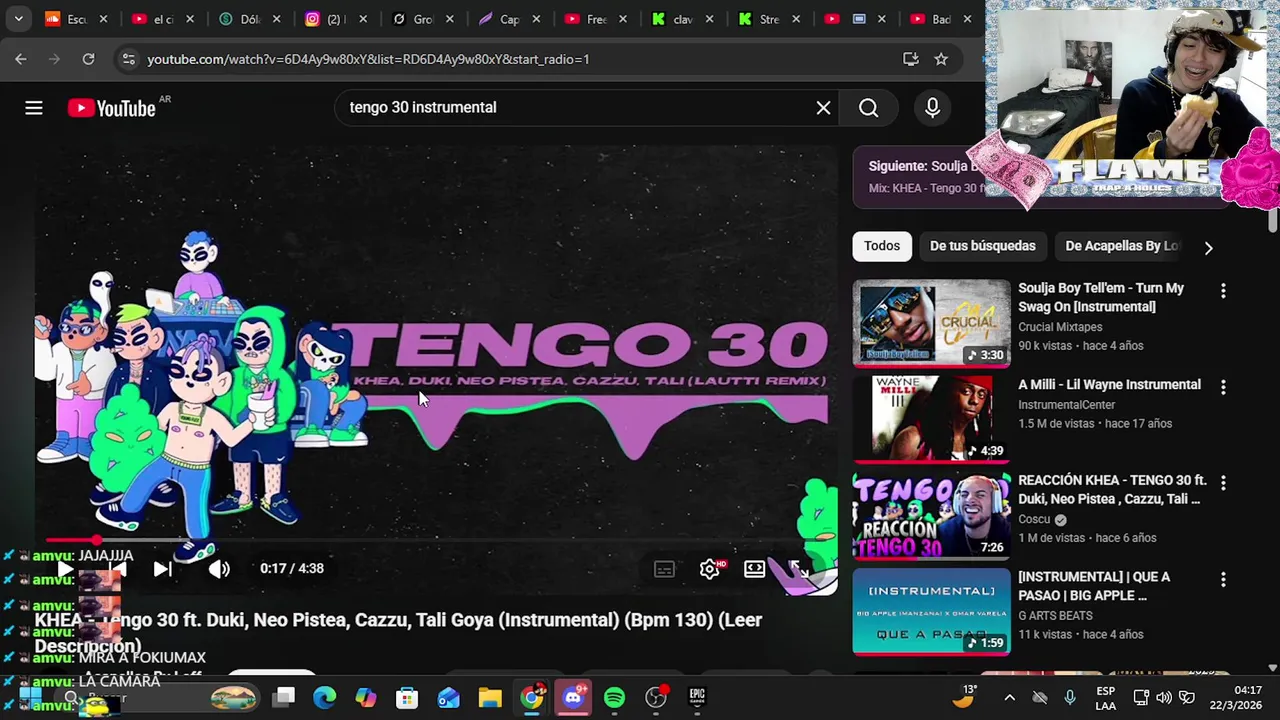Screen dimensions: 1280x720
Task: Open options for QUE A PASAO video
Action: pos(1222,579)
